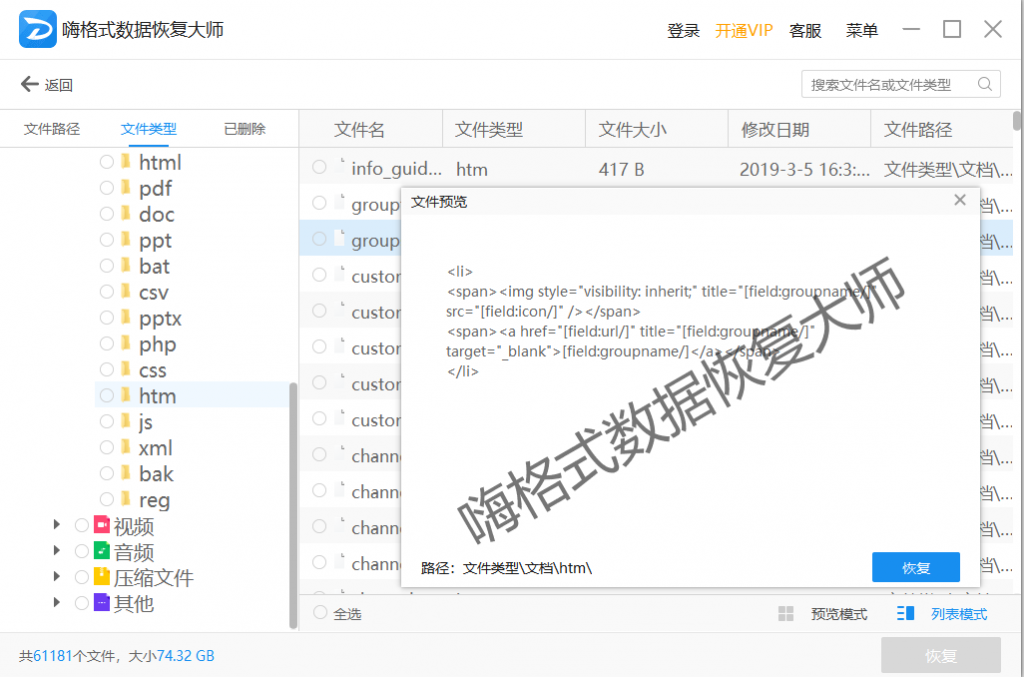
Task: Click the video category icon
Action: (102, 525)
